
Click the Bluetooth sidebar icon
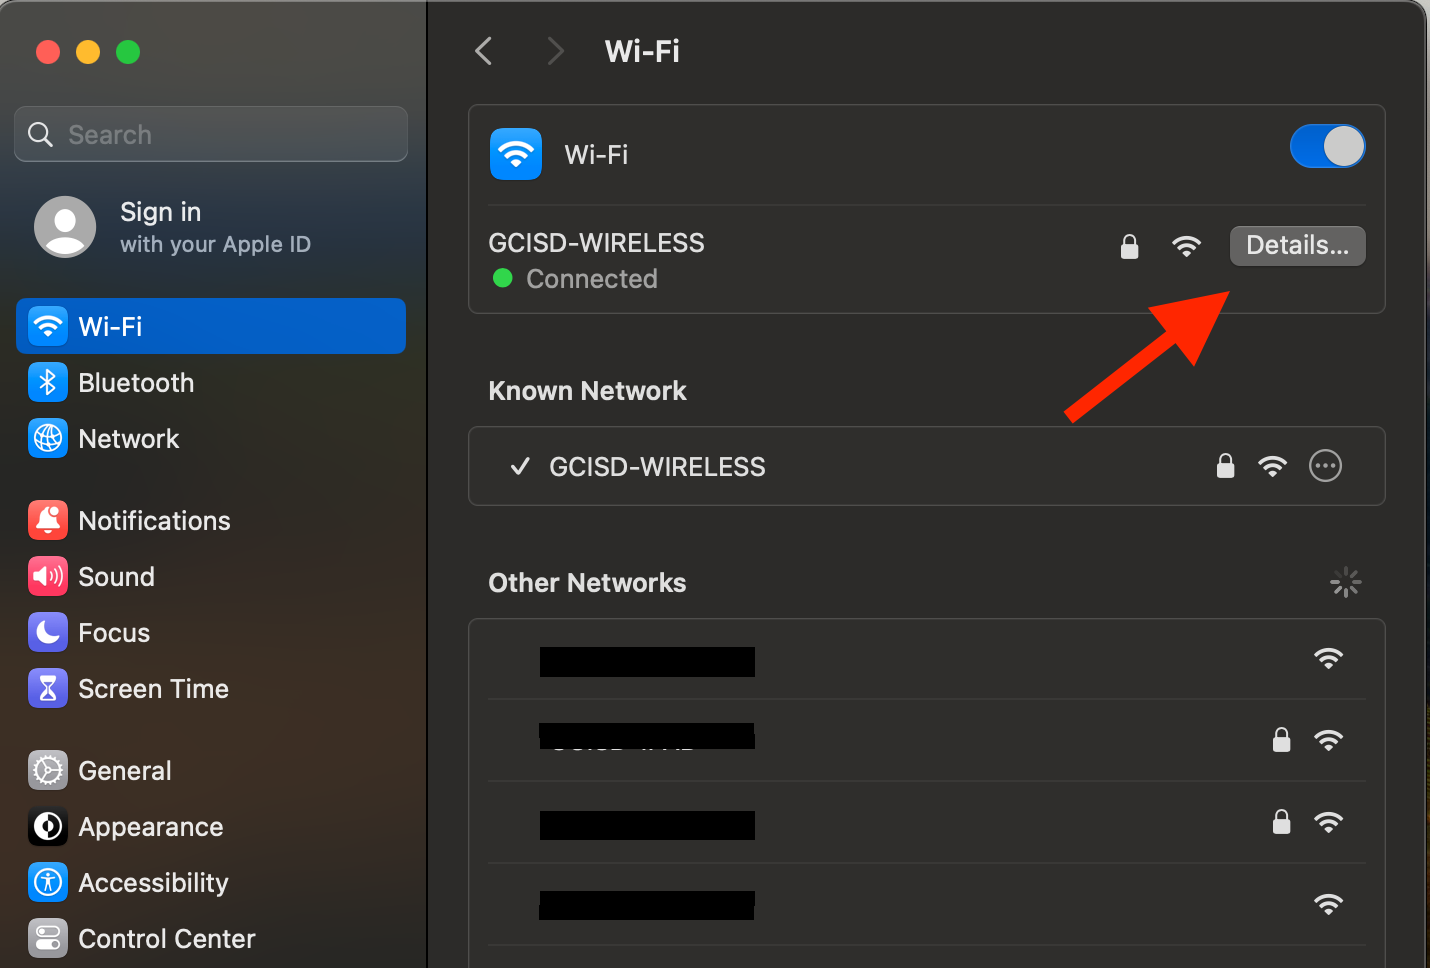pyautogui.click(x=48, y=382)
